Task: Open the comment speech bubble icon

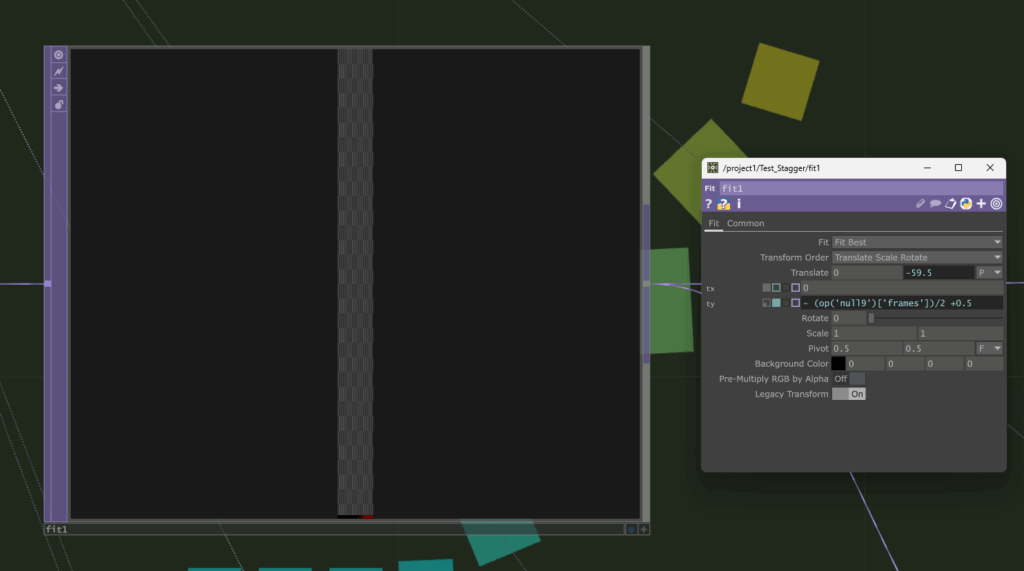Action: click(x=935, y=204)
